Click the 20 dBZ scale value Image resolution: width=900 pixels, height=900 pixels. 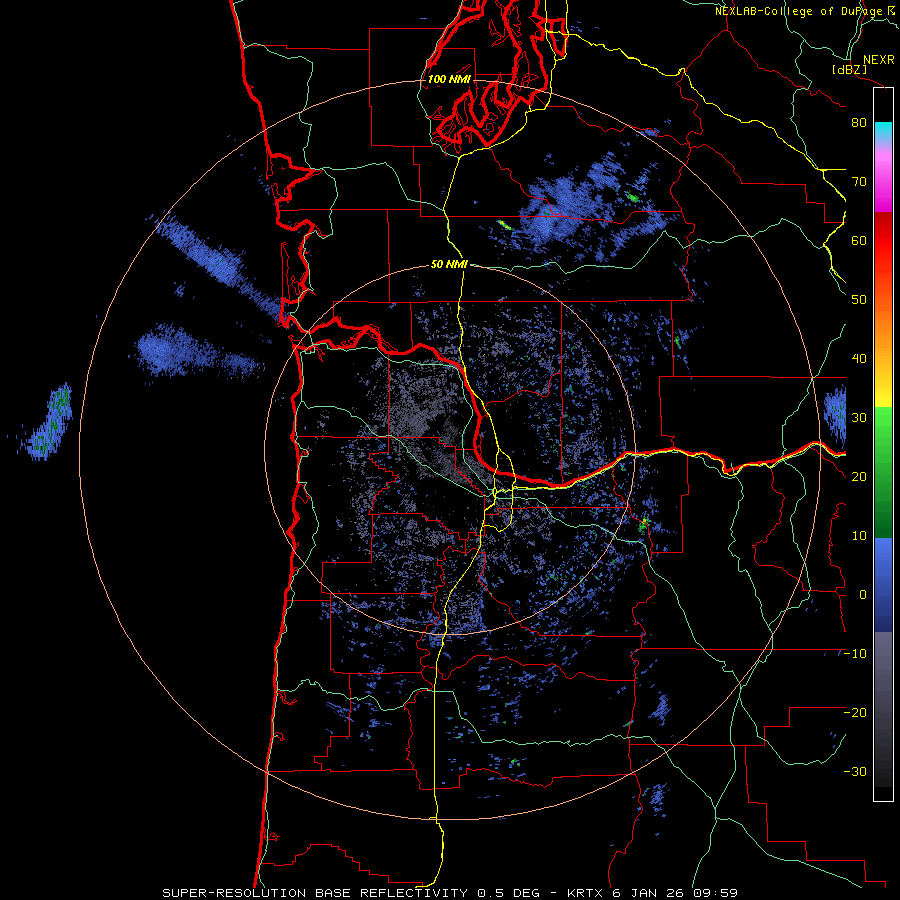point(859,477)
